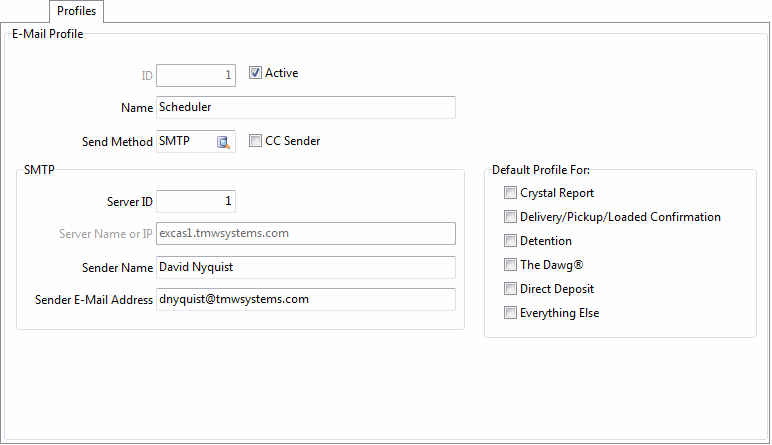
Task: Enable the CC Sender checkbox
Action: pyautogui.click(x=256, y=141)
